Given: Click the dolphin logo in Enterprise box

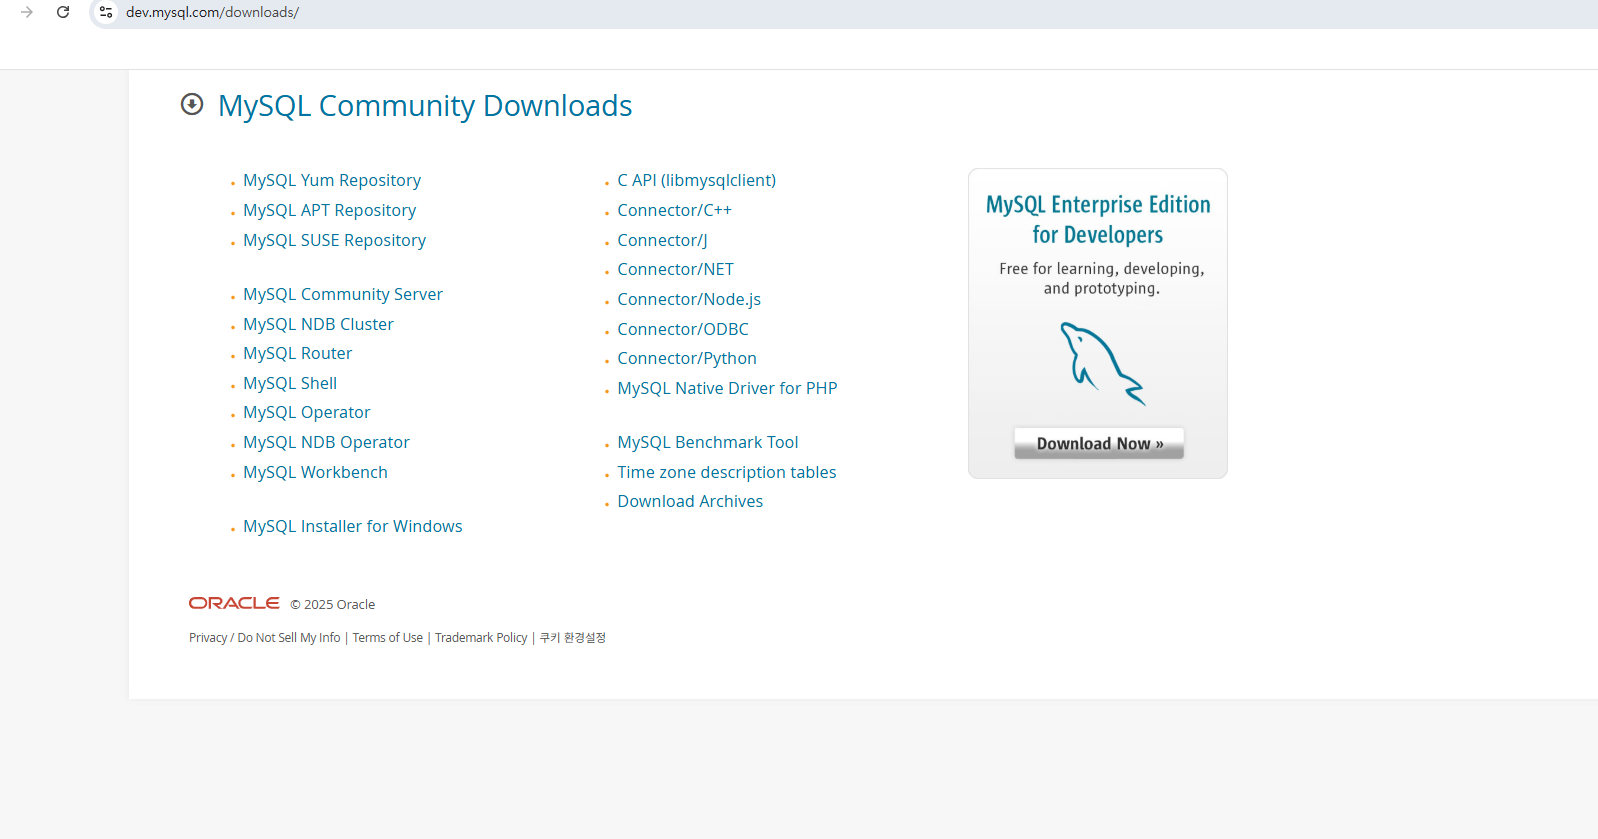Looking at the screenshot, I should [1102, 363].
